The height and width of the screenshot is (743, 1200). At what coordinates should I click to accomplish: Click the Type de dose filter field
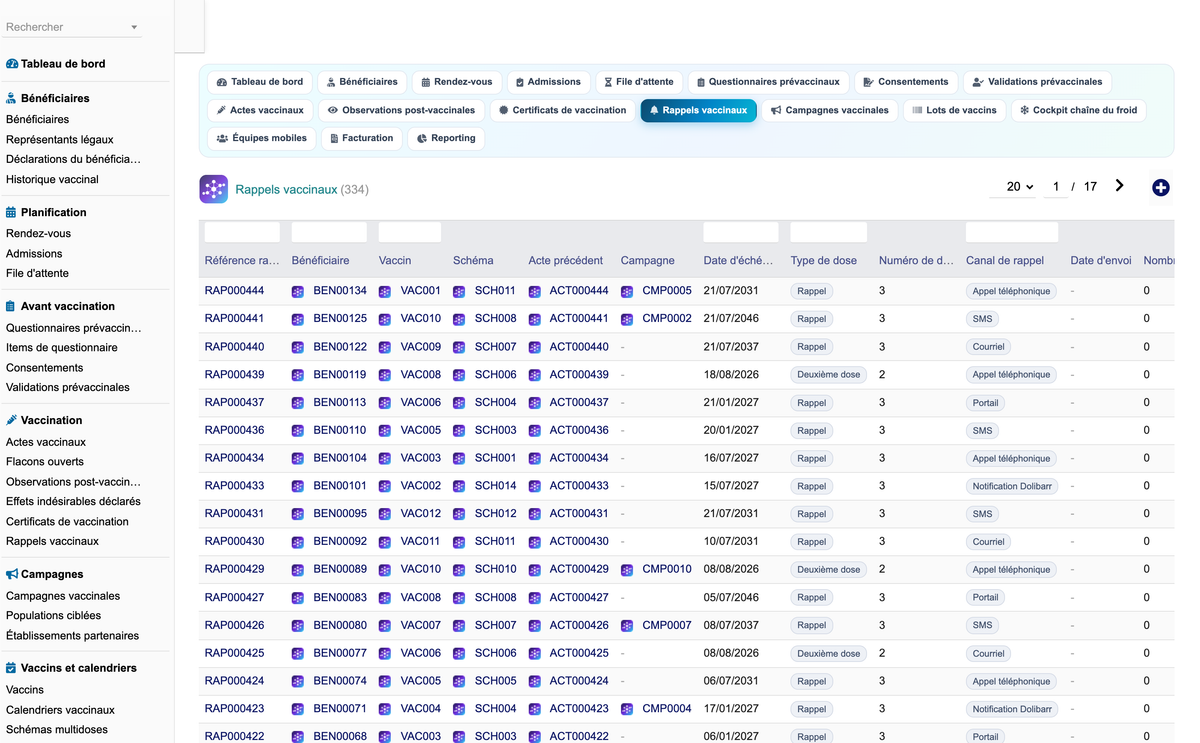point(828,232)
